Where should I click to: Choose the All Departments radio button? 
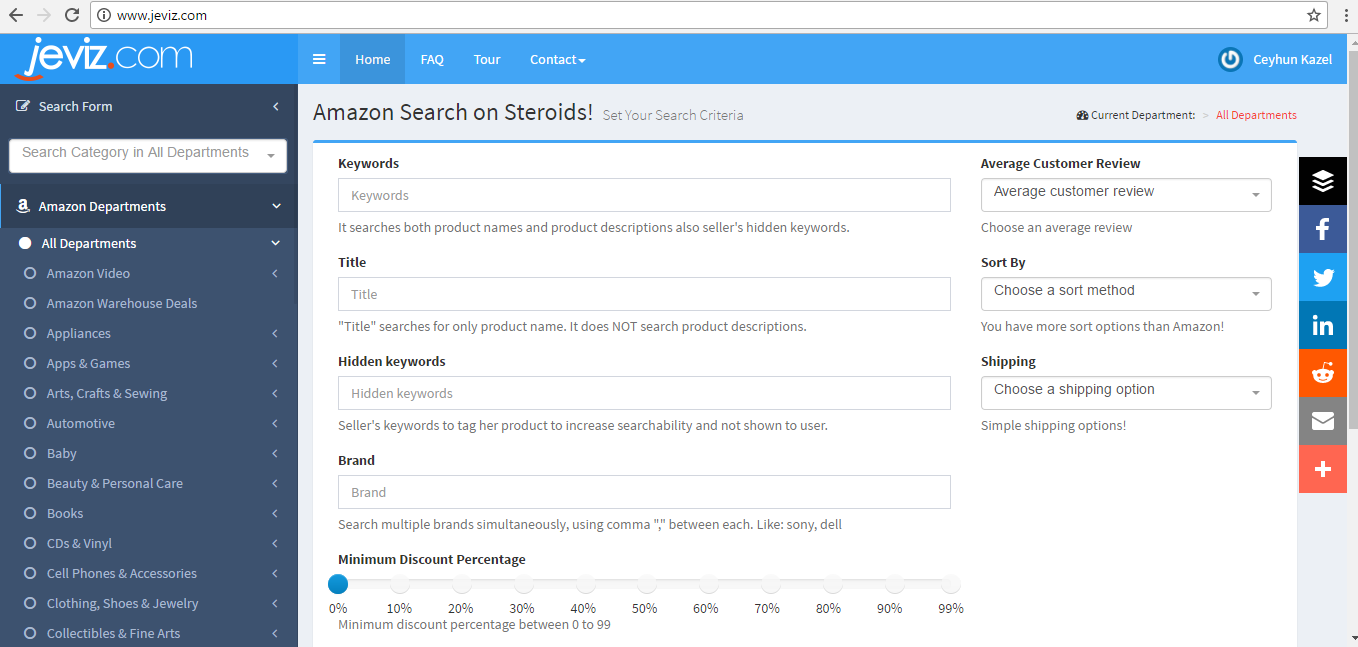[x=25, y=243]
